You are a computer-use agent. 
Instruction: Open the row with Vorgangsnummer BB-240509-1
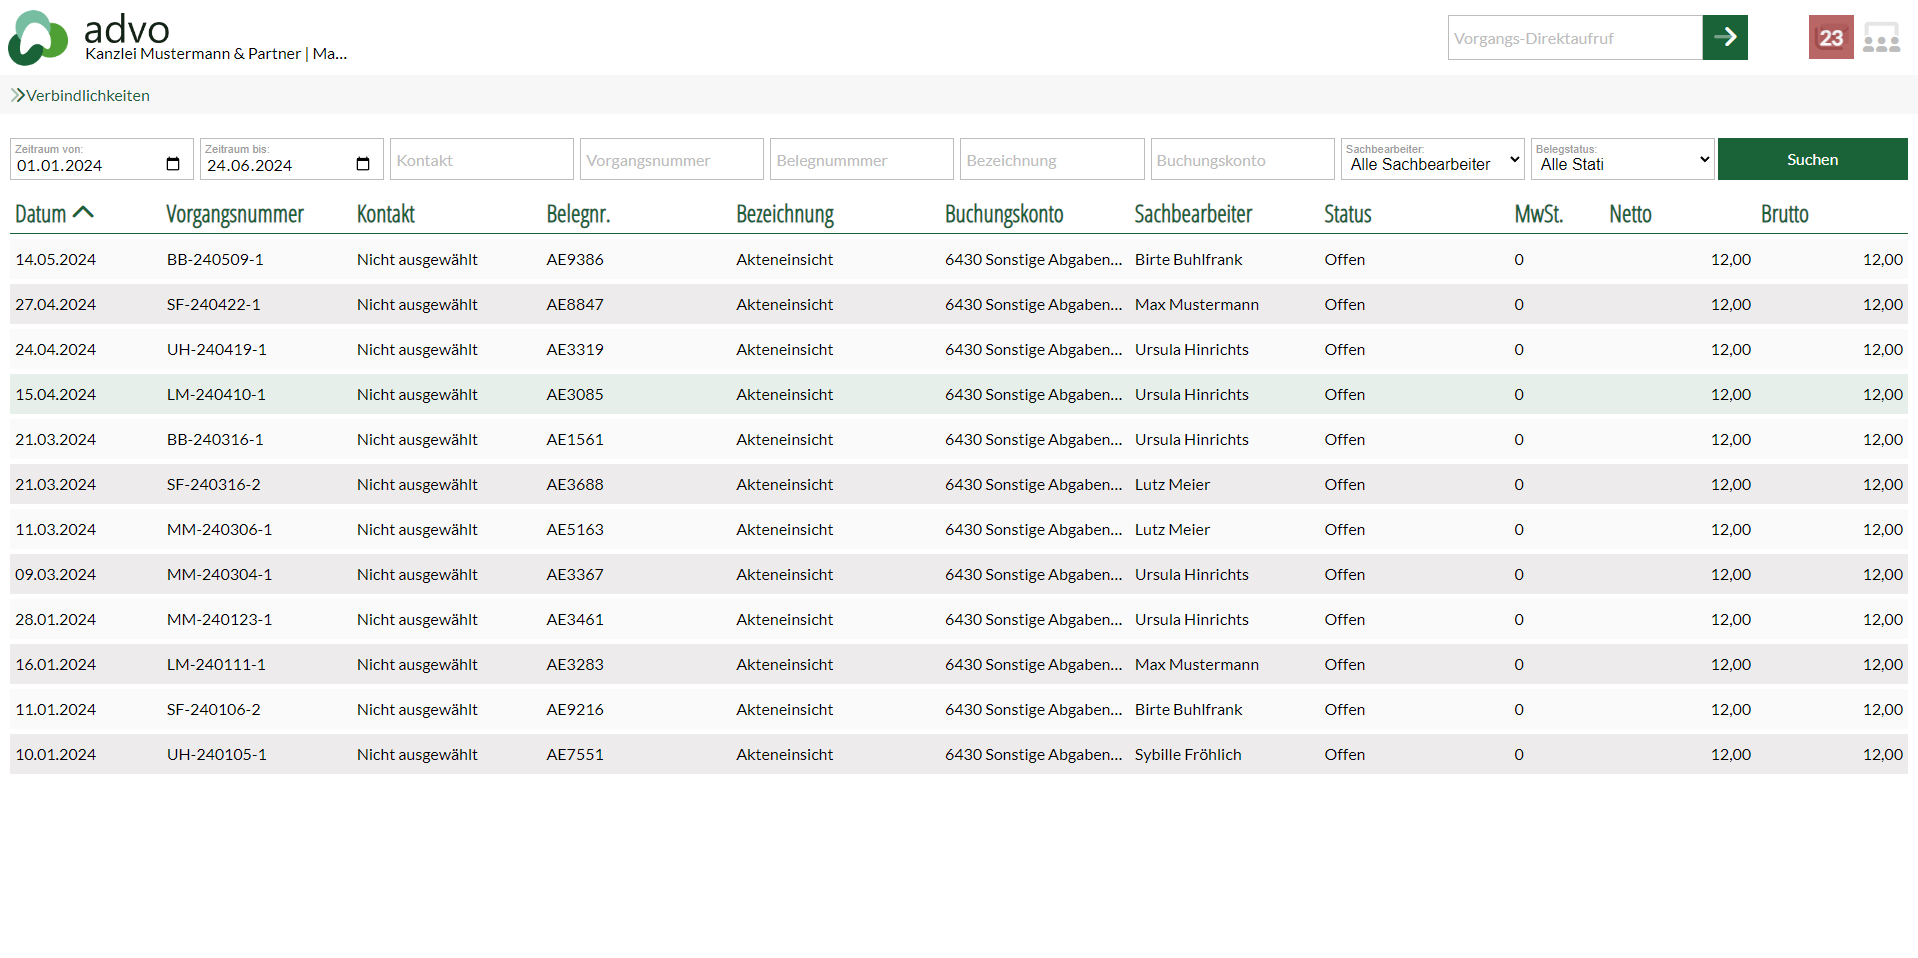pos(215,259)
